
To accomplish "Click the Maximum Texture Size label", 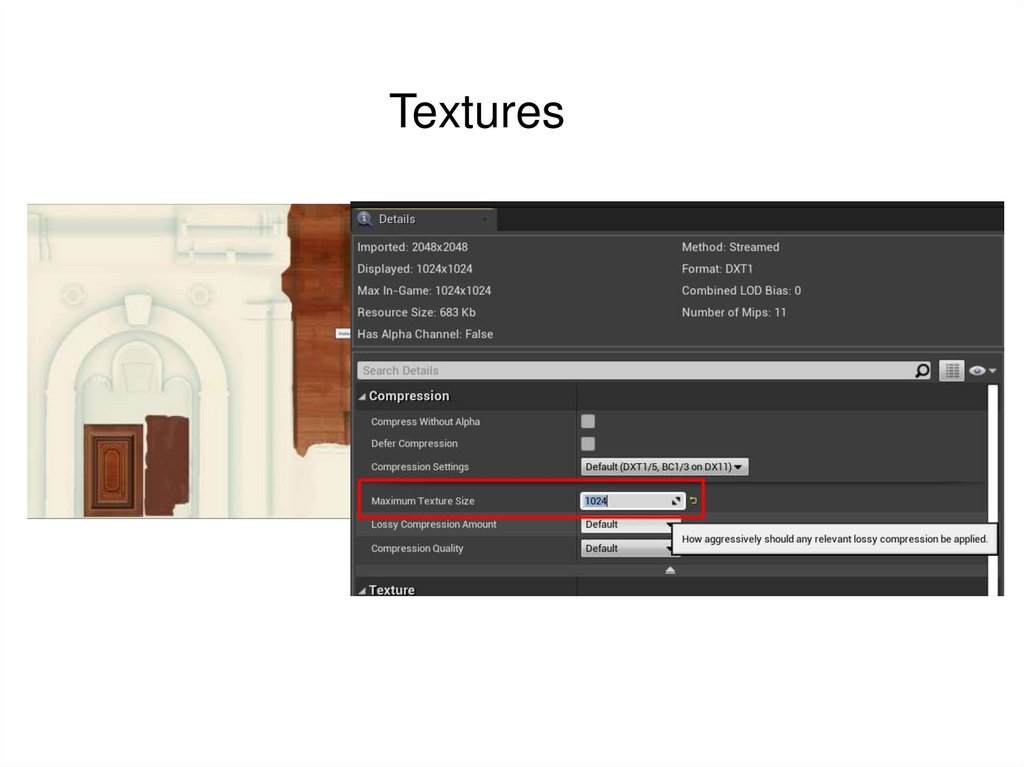I will (x=423, y=501).
